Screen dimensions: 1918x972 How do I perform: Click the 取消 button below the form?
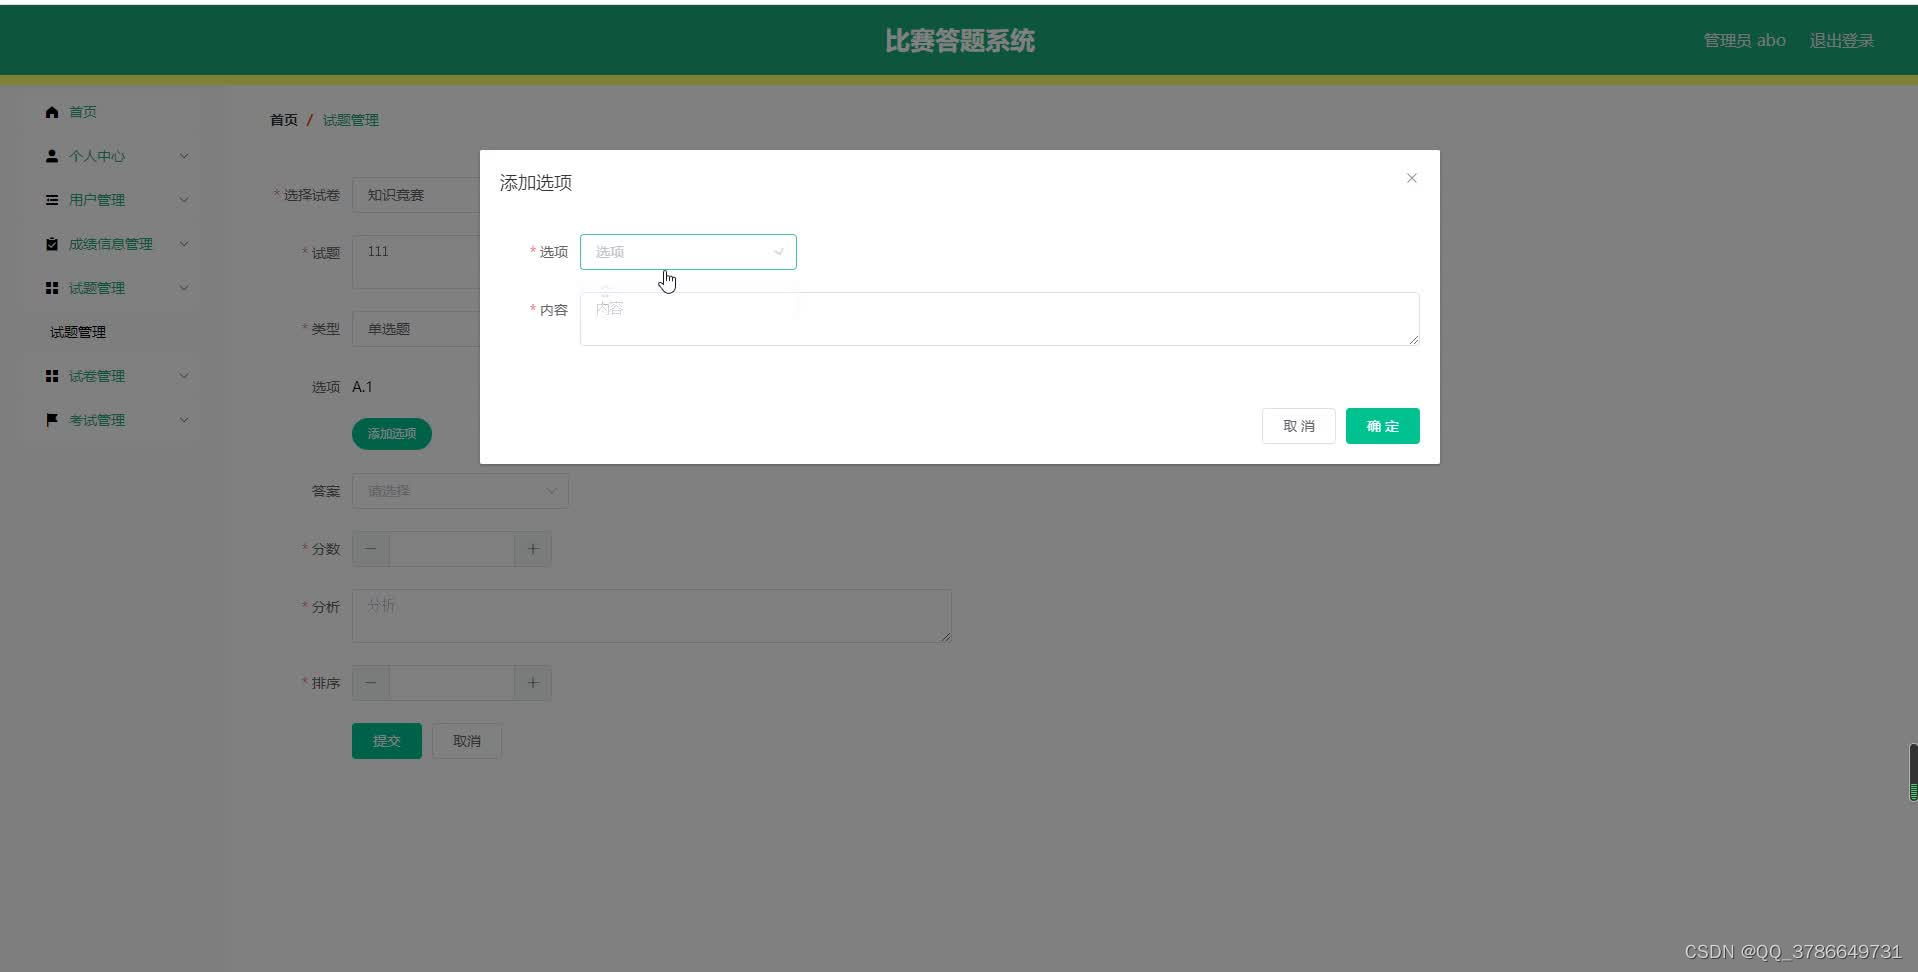[x=467, y=741]
